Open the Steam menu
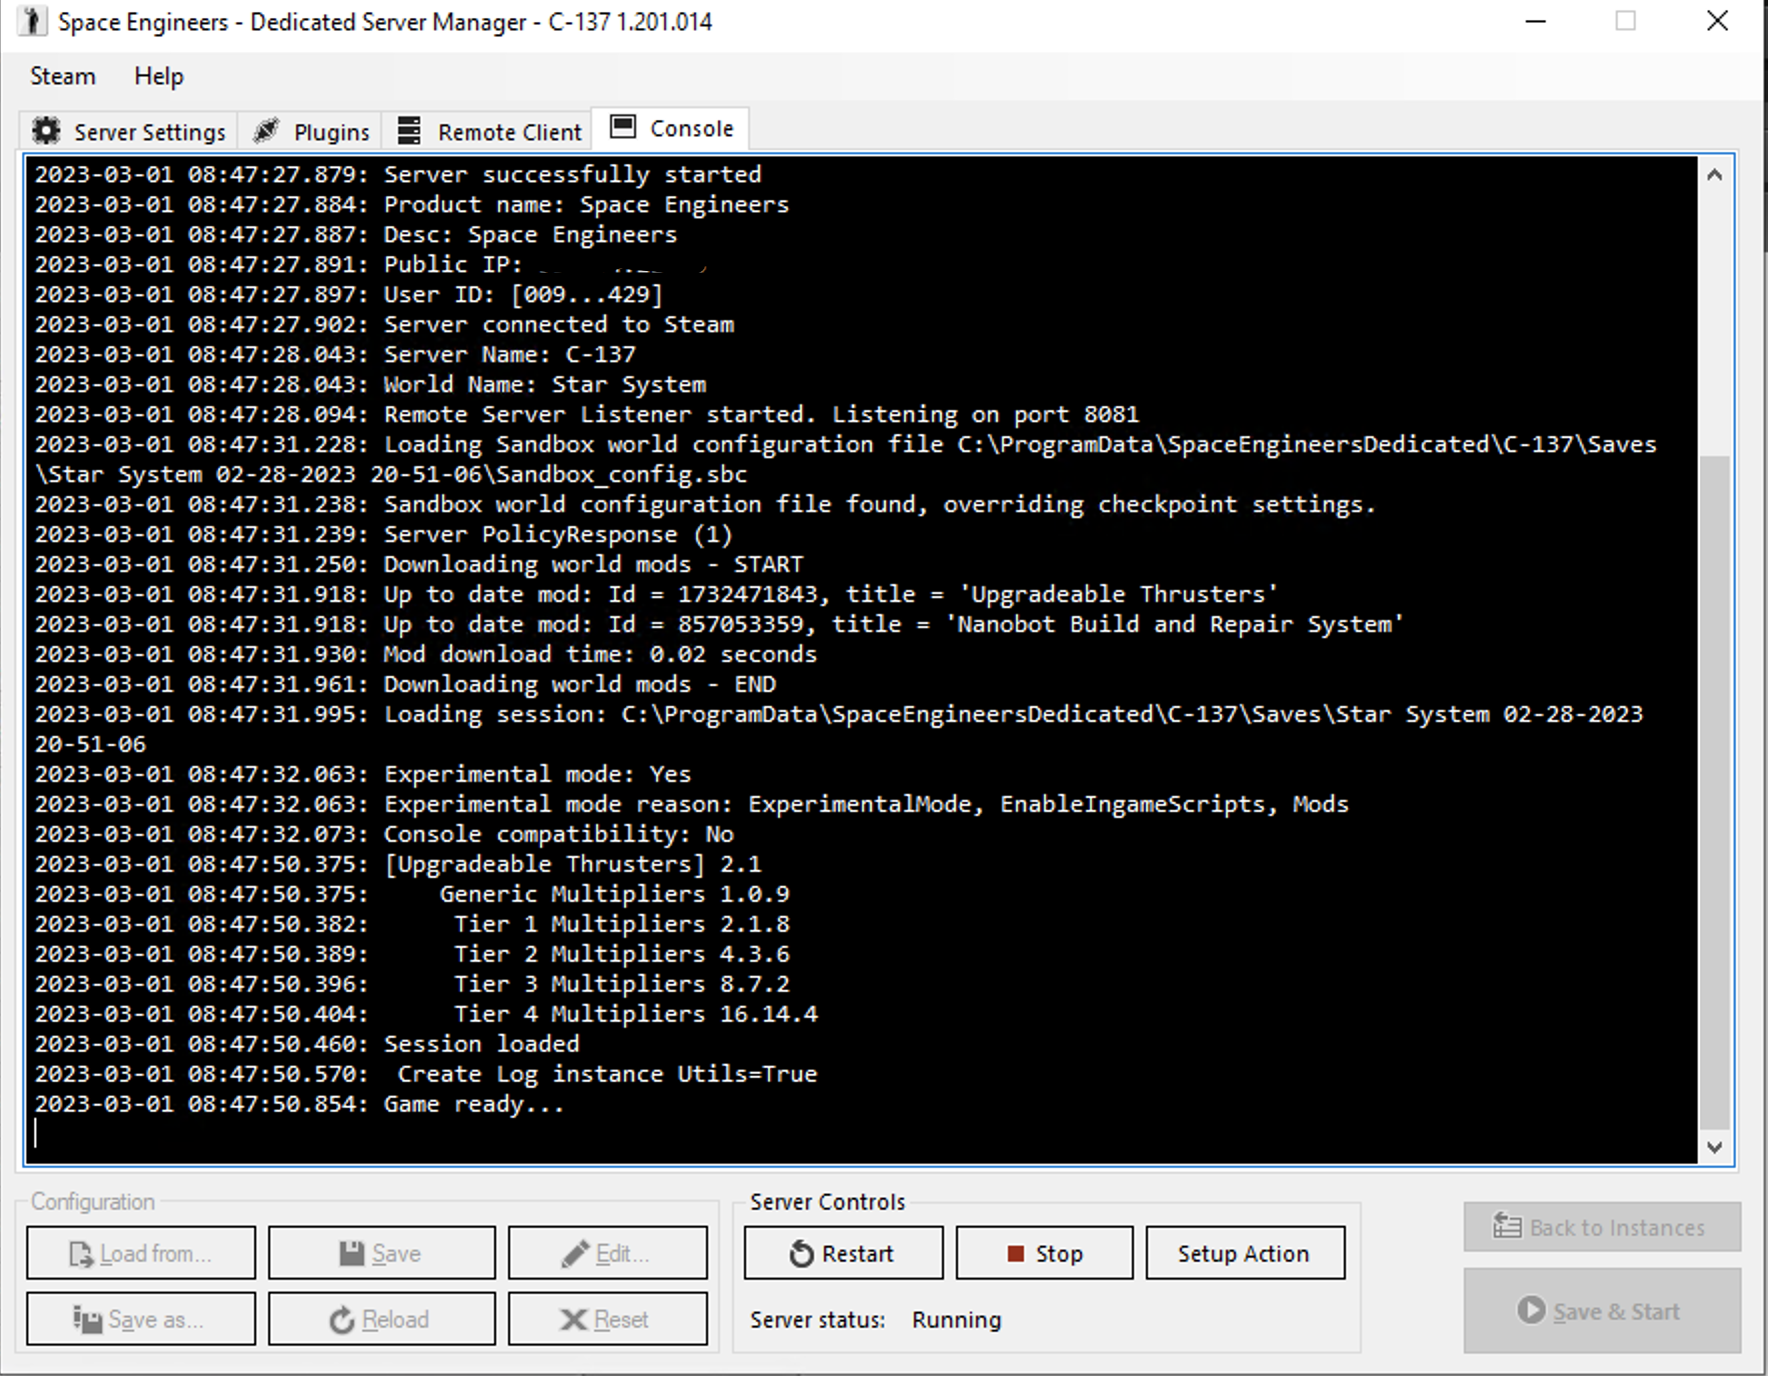Screen dimensions: 1768x1376 pos(62,76)
